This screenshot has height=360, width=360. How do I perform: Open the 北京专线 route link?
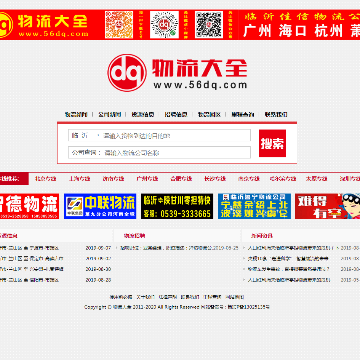tap(46, 178)
